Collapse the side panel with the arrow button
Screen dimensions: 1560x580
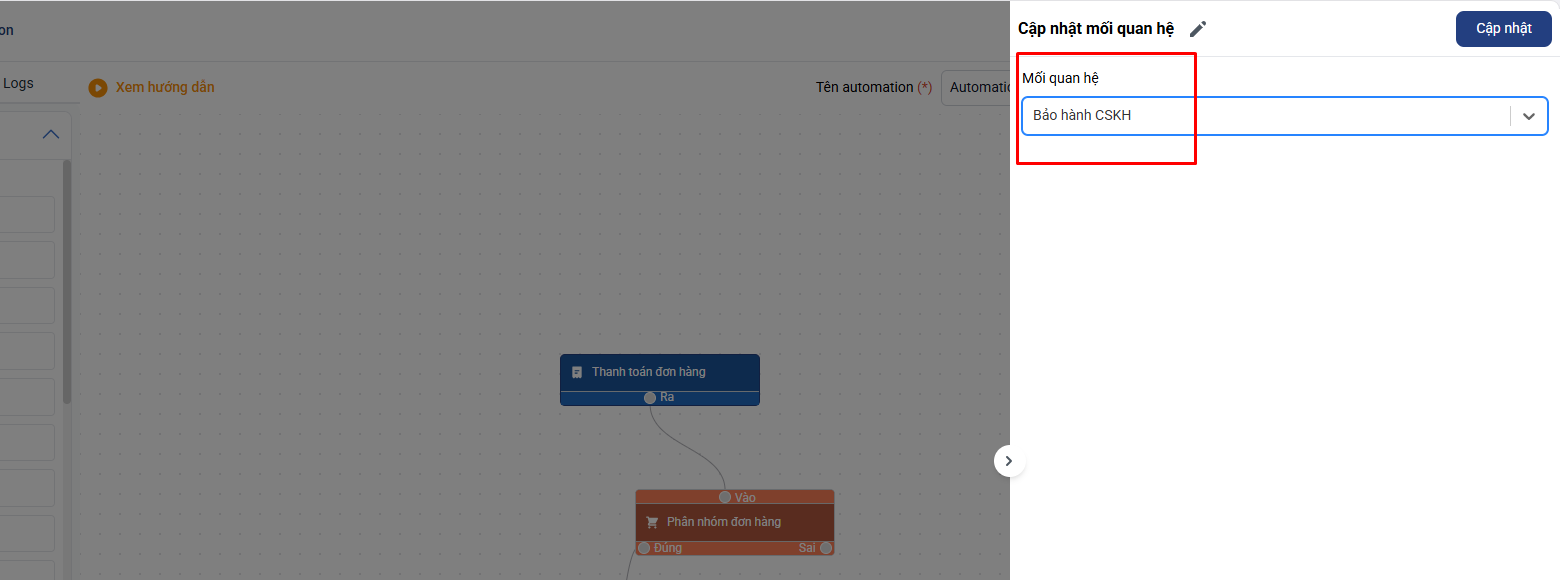click(x=1009, y=461)
